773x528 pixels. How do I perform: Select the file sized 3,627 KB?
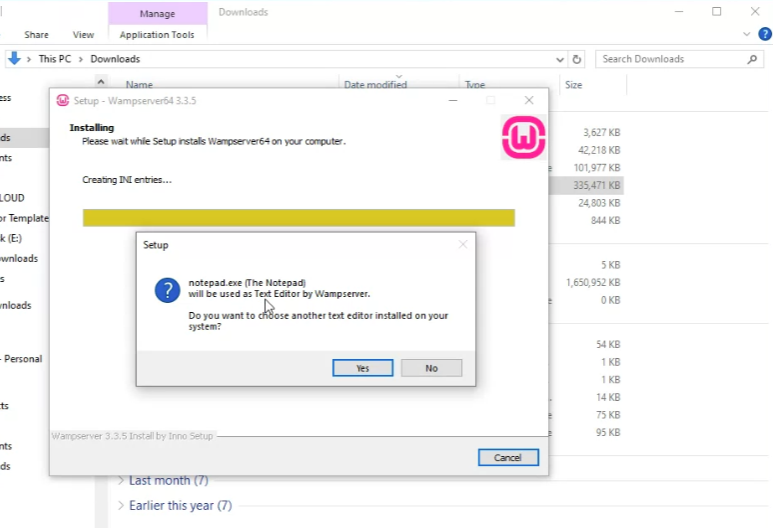601,133
